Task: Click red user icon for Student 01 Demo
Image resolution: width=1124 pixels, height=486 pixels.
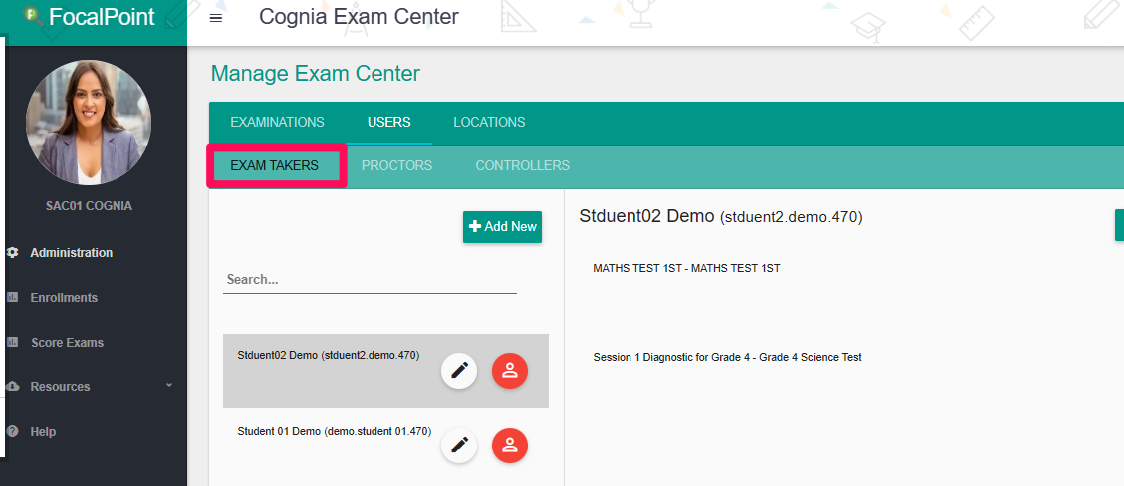Action: pyautogui.click(x=510, y=445)
